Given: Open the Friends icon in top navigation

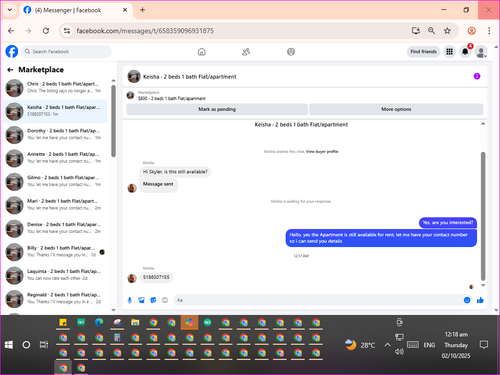Looking at the screenshot, I should (x=246, y=52).
